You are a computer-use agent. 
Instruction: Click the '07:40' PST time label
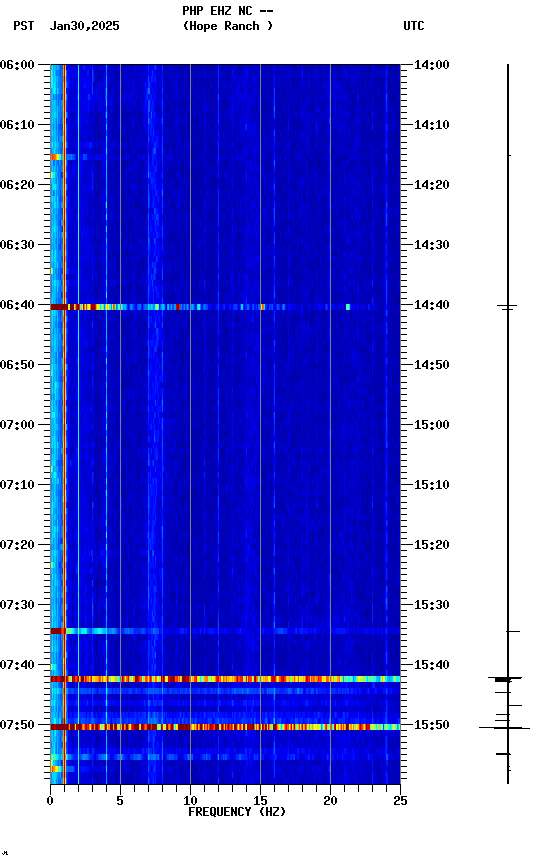pos(17,665)
